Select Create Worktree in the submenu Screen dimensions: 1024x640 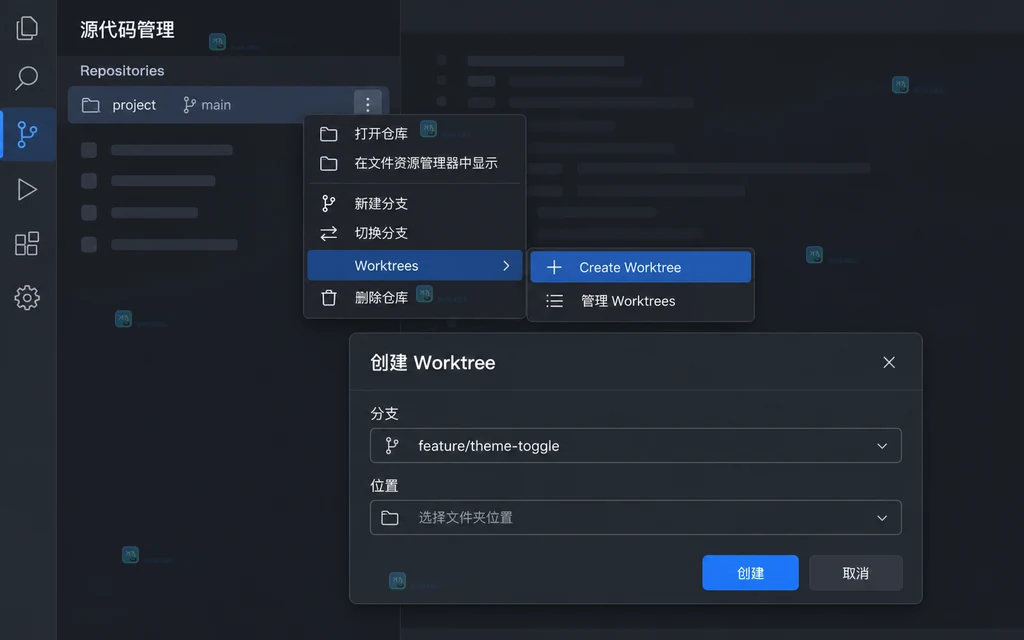641,267
